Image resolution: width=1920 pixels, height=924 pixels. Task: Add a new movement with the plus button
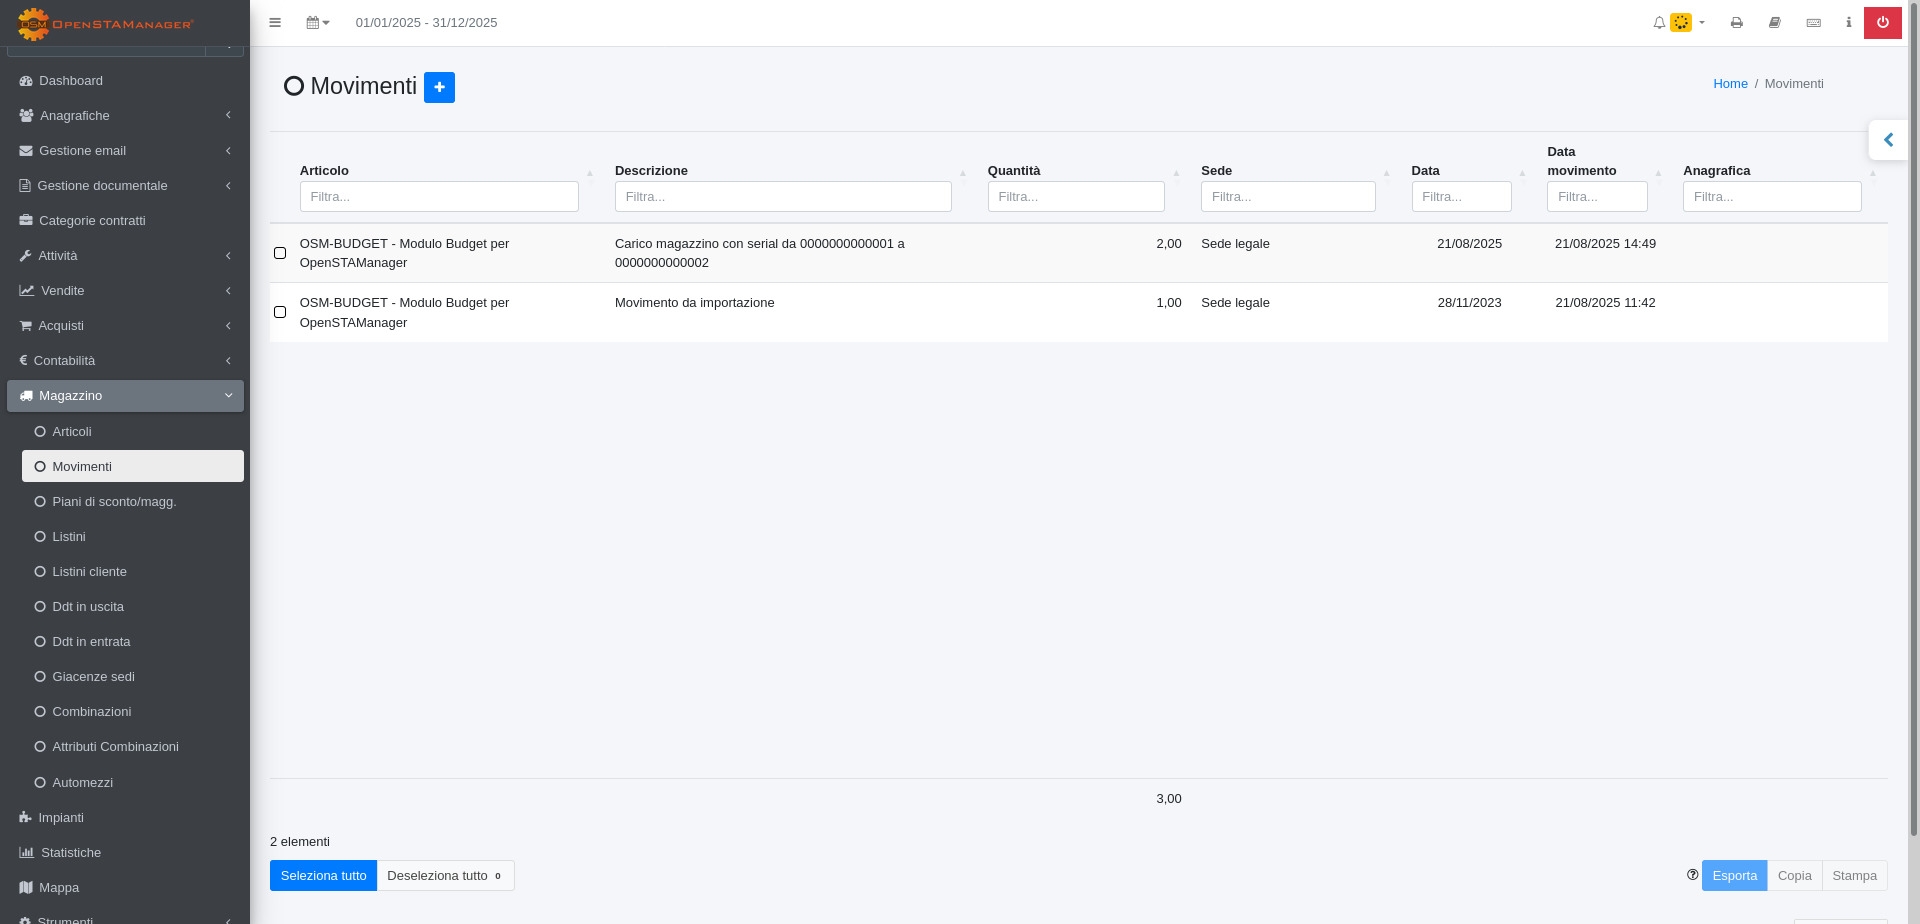tap(439, 87)
